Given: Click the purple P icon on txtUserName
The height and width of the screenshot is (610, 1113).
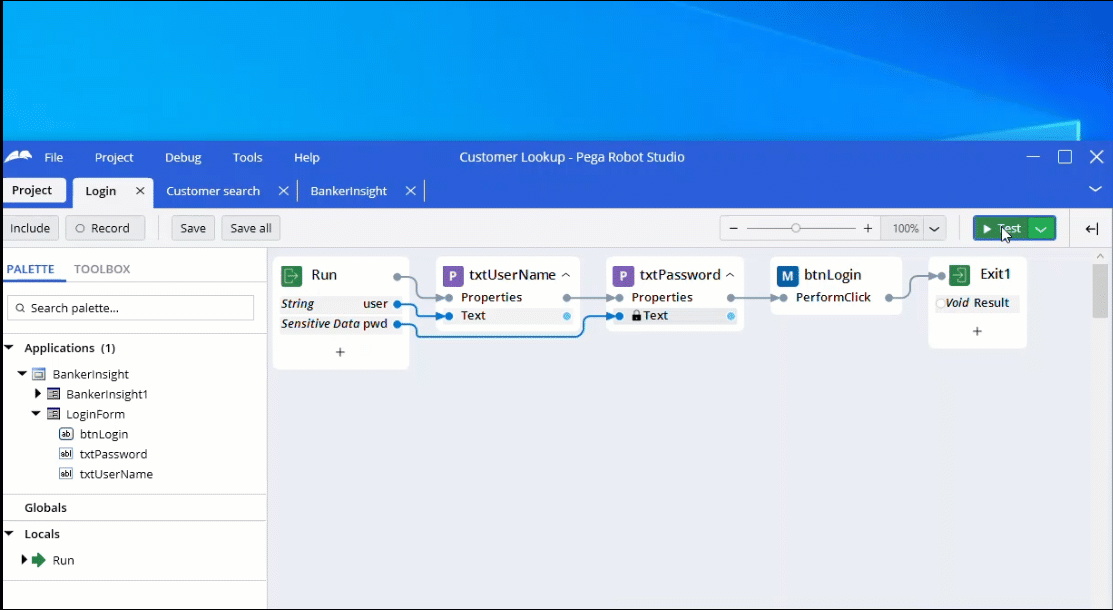Looking at the screenshot, I should coord(453,276).
